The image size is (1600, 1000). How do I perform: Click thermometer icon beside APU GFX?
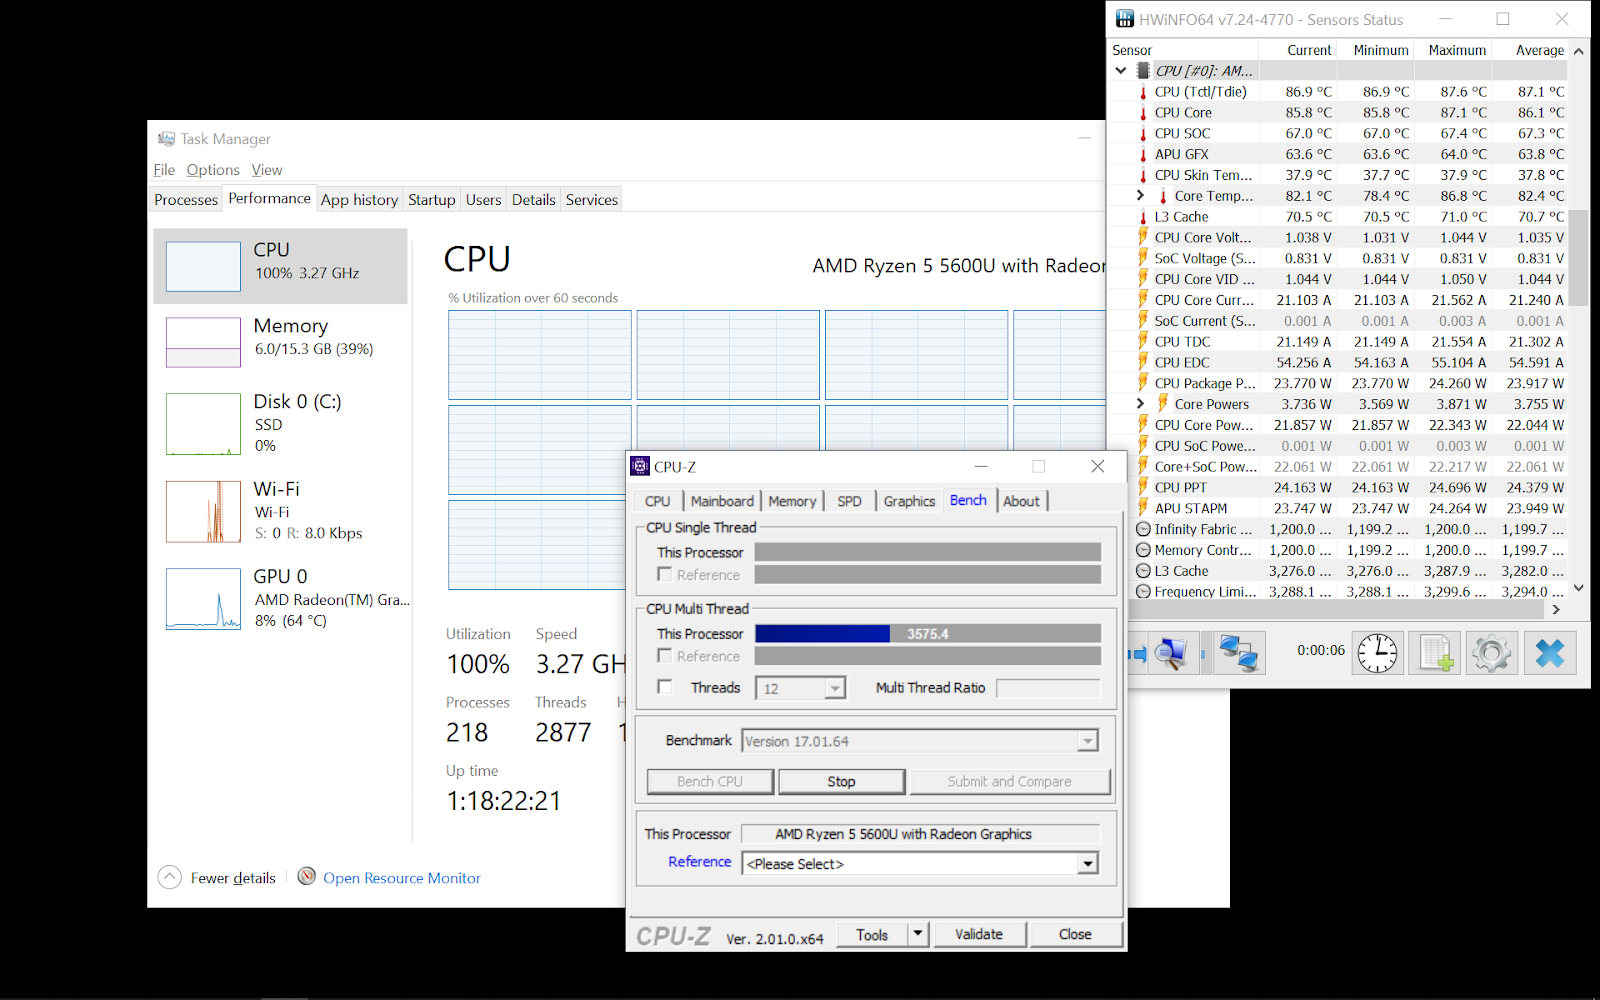click(x=1143, y=154)
